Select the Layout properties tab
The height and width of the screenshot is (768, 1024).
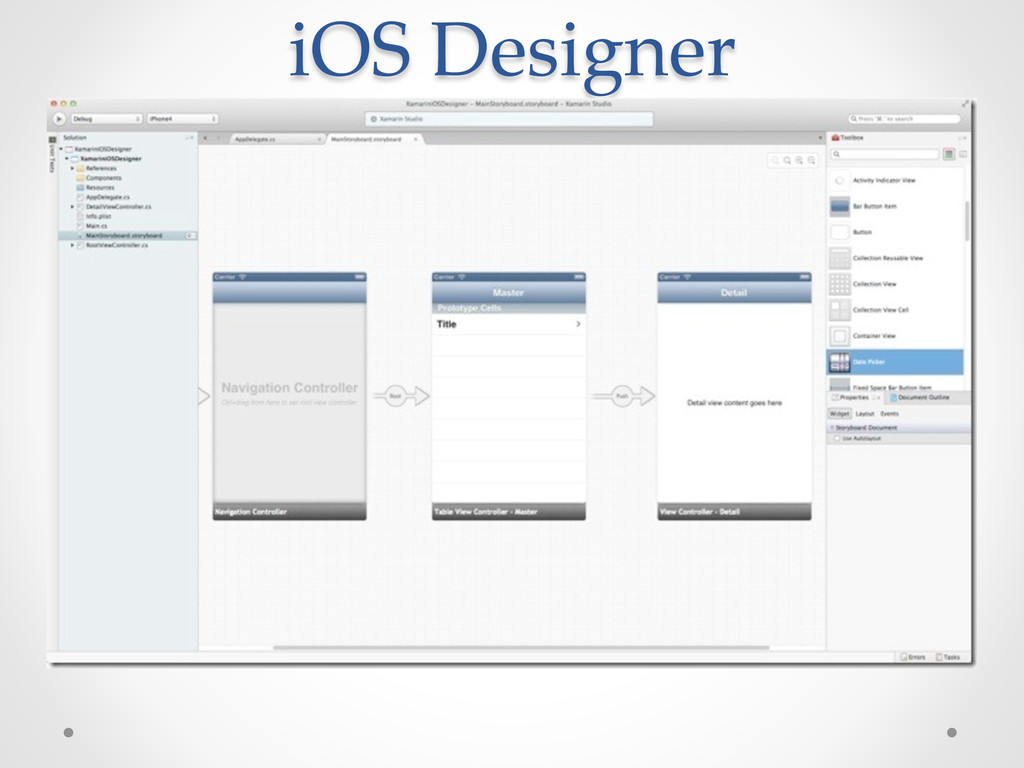coord(865,413)
